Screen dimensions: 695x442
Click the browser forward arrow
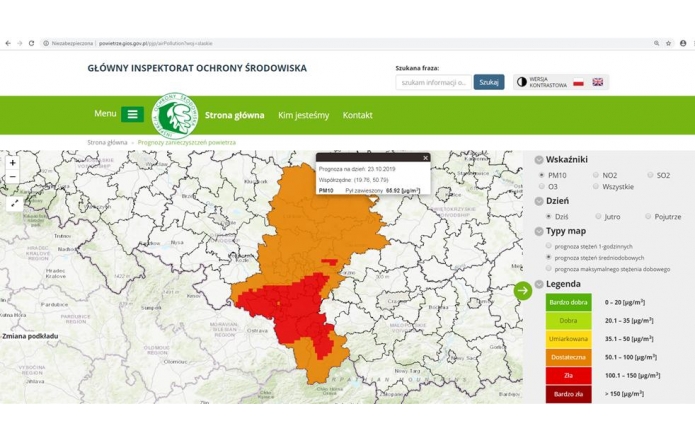click(x=20, y=43)
